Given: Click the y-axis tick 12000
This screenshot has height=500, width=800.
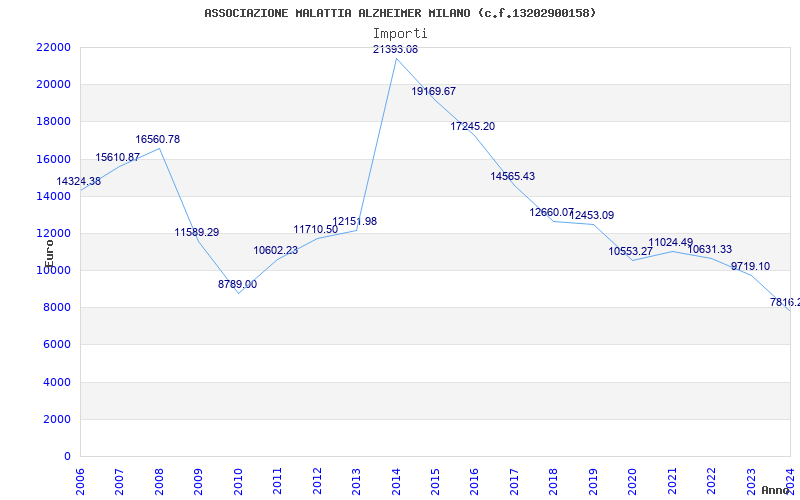Looking at the screenshot, I should (x=53, y=234).
